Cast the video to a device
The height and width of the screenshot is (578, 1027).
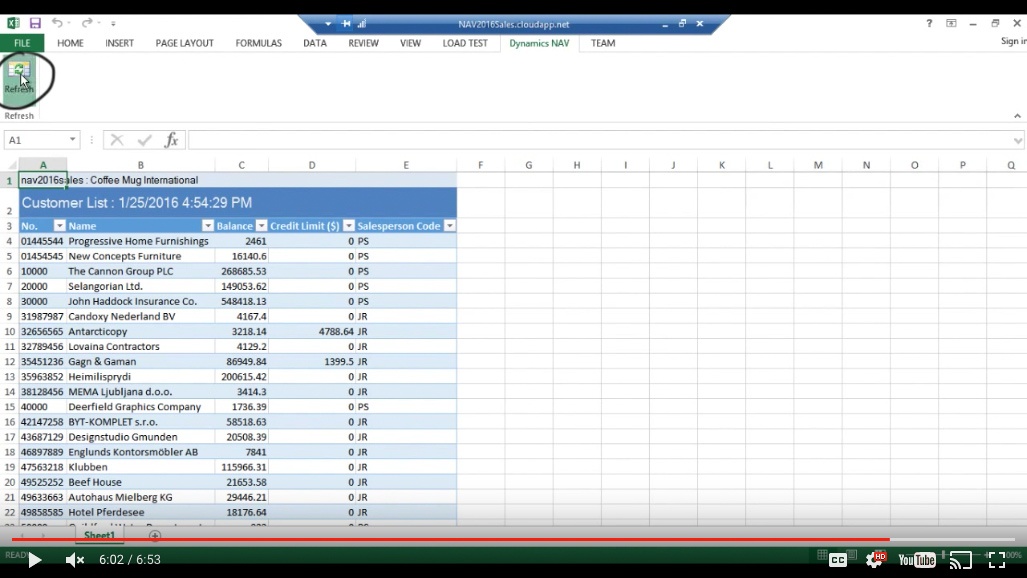click(x=961, y=560)
